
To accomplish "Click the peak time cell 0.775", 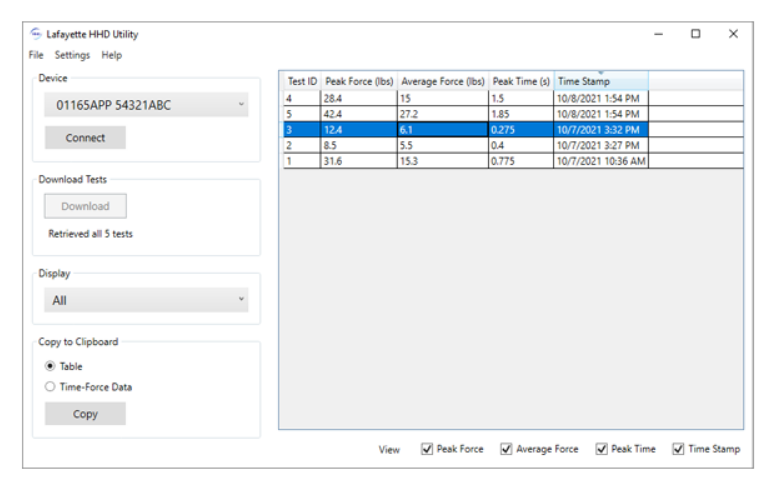I will pyautogui.click(x=521, y=161).
